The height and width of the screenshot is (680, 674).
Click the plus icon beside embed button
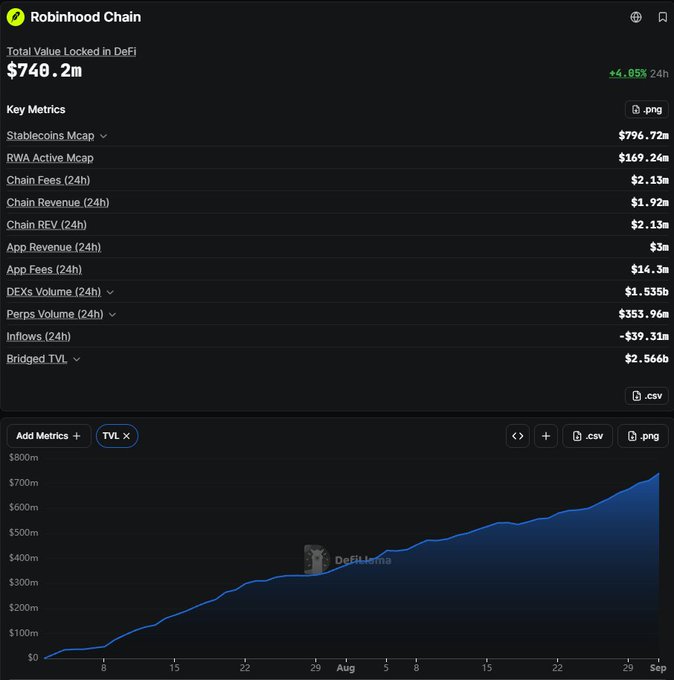[x=546, y=436]
